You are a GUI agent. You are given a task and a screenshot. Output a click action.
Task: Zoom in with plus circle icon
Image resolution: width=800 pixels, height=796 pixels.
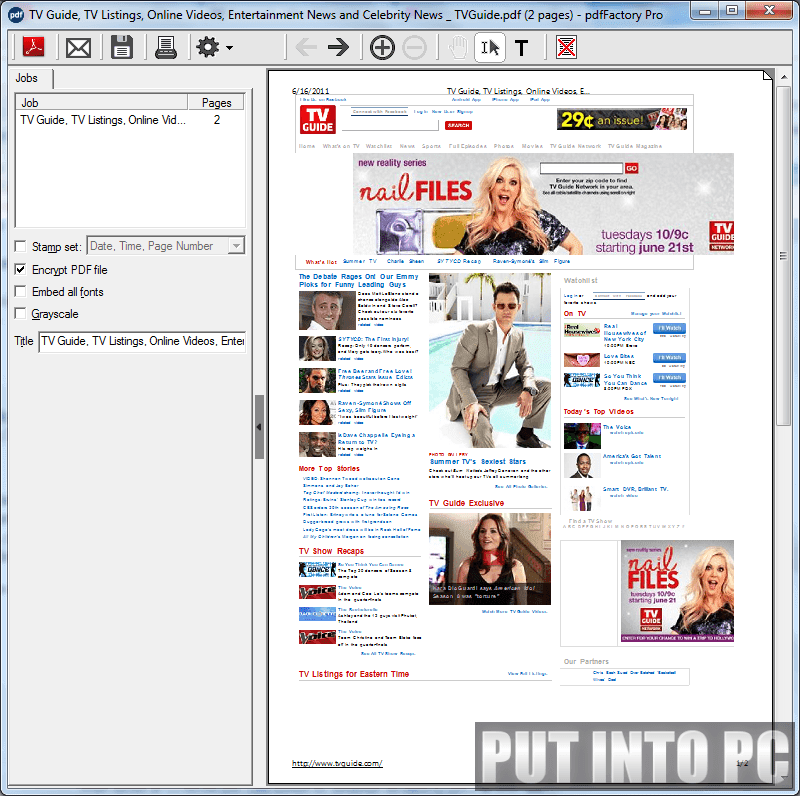382,48
